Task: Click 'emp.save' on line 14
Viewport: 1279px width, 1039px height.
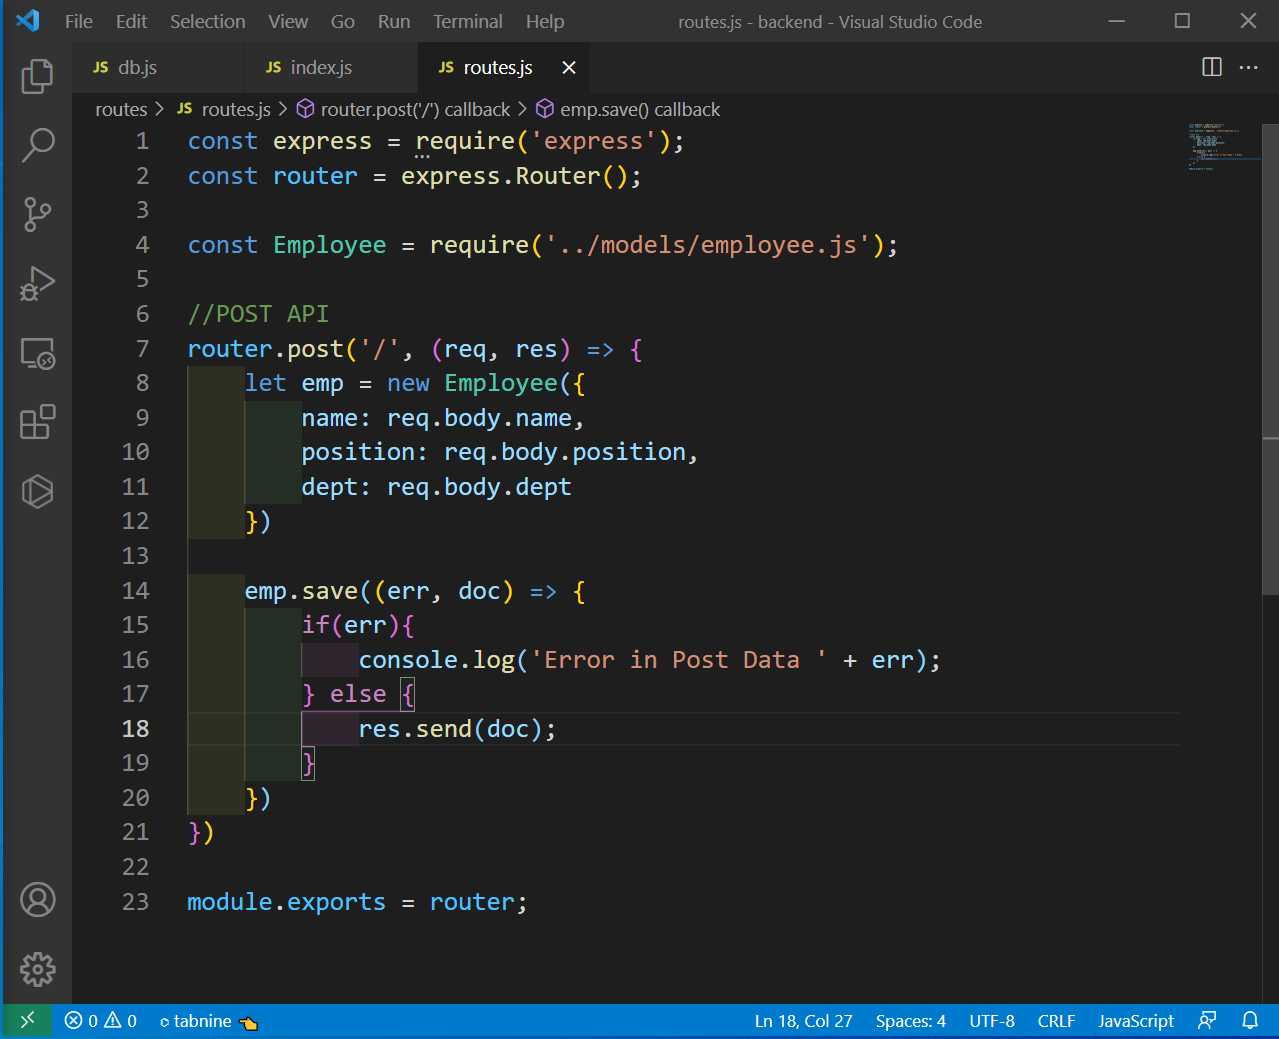Action: [301, 591]
